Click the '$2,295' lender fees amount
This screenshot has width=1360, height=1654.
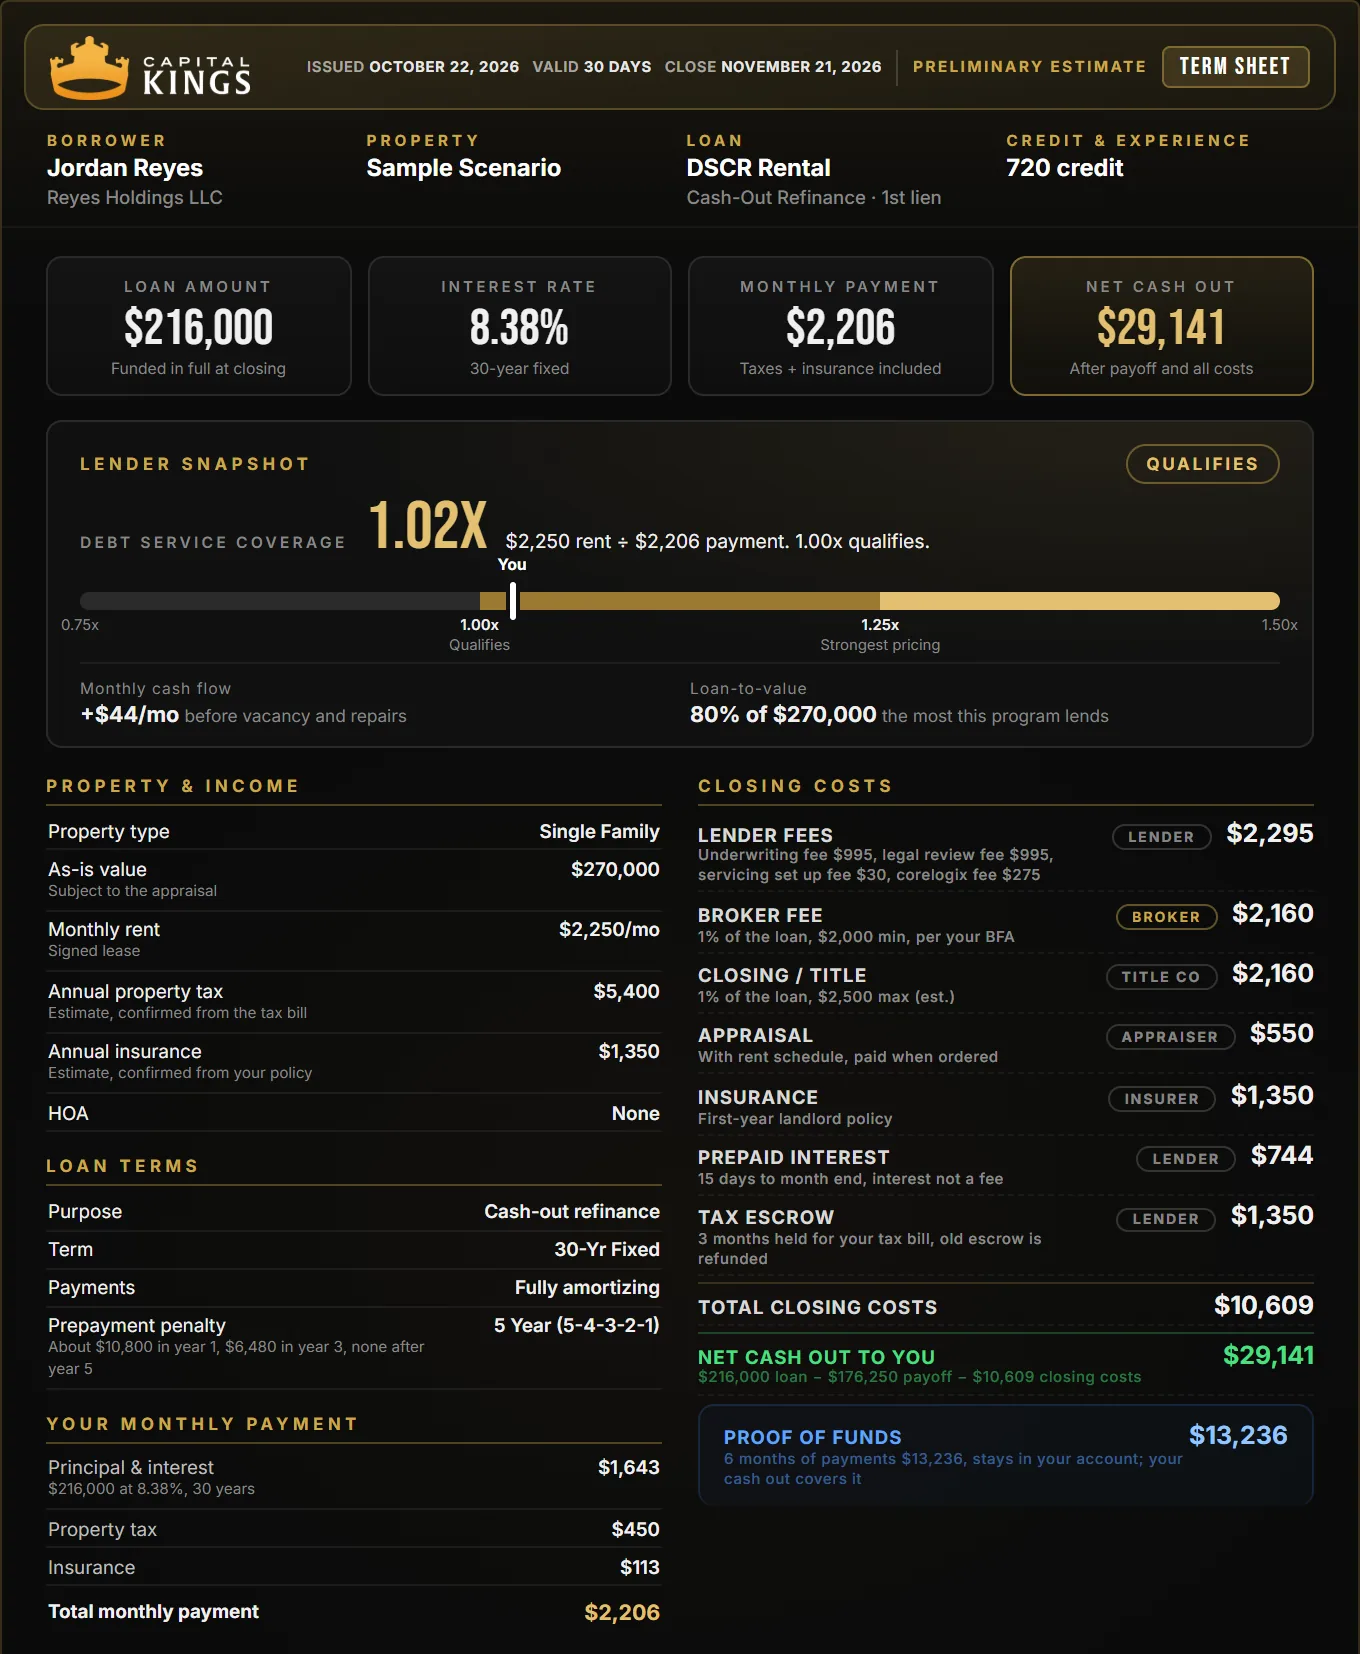click(x=1270, y=834)
